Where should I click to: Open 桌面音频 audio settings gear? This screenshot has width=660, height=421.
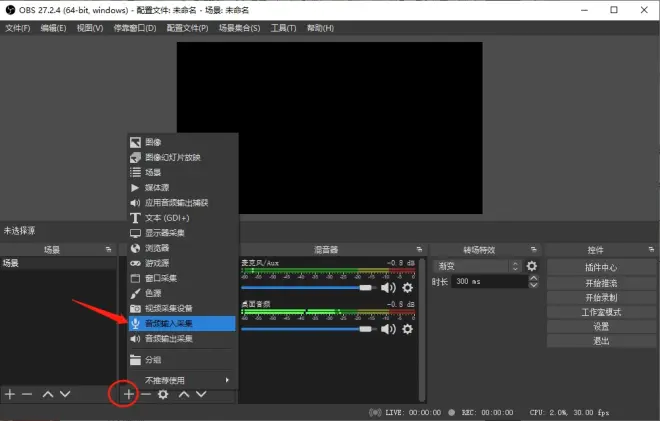tap(407, 329)
